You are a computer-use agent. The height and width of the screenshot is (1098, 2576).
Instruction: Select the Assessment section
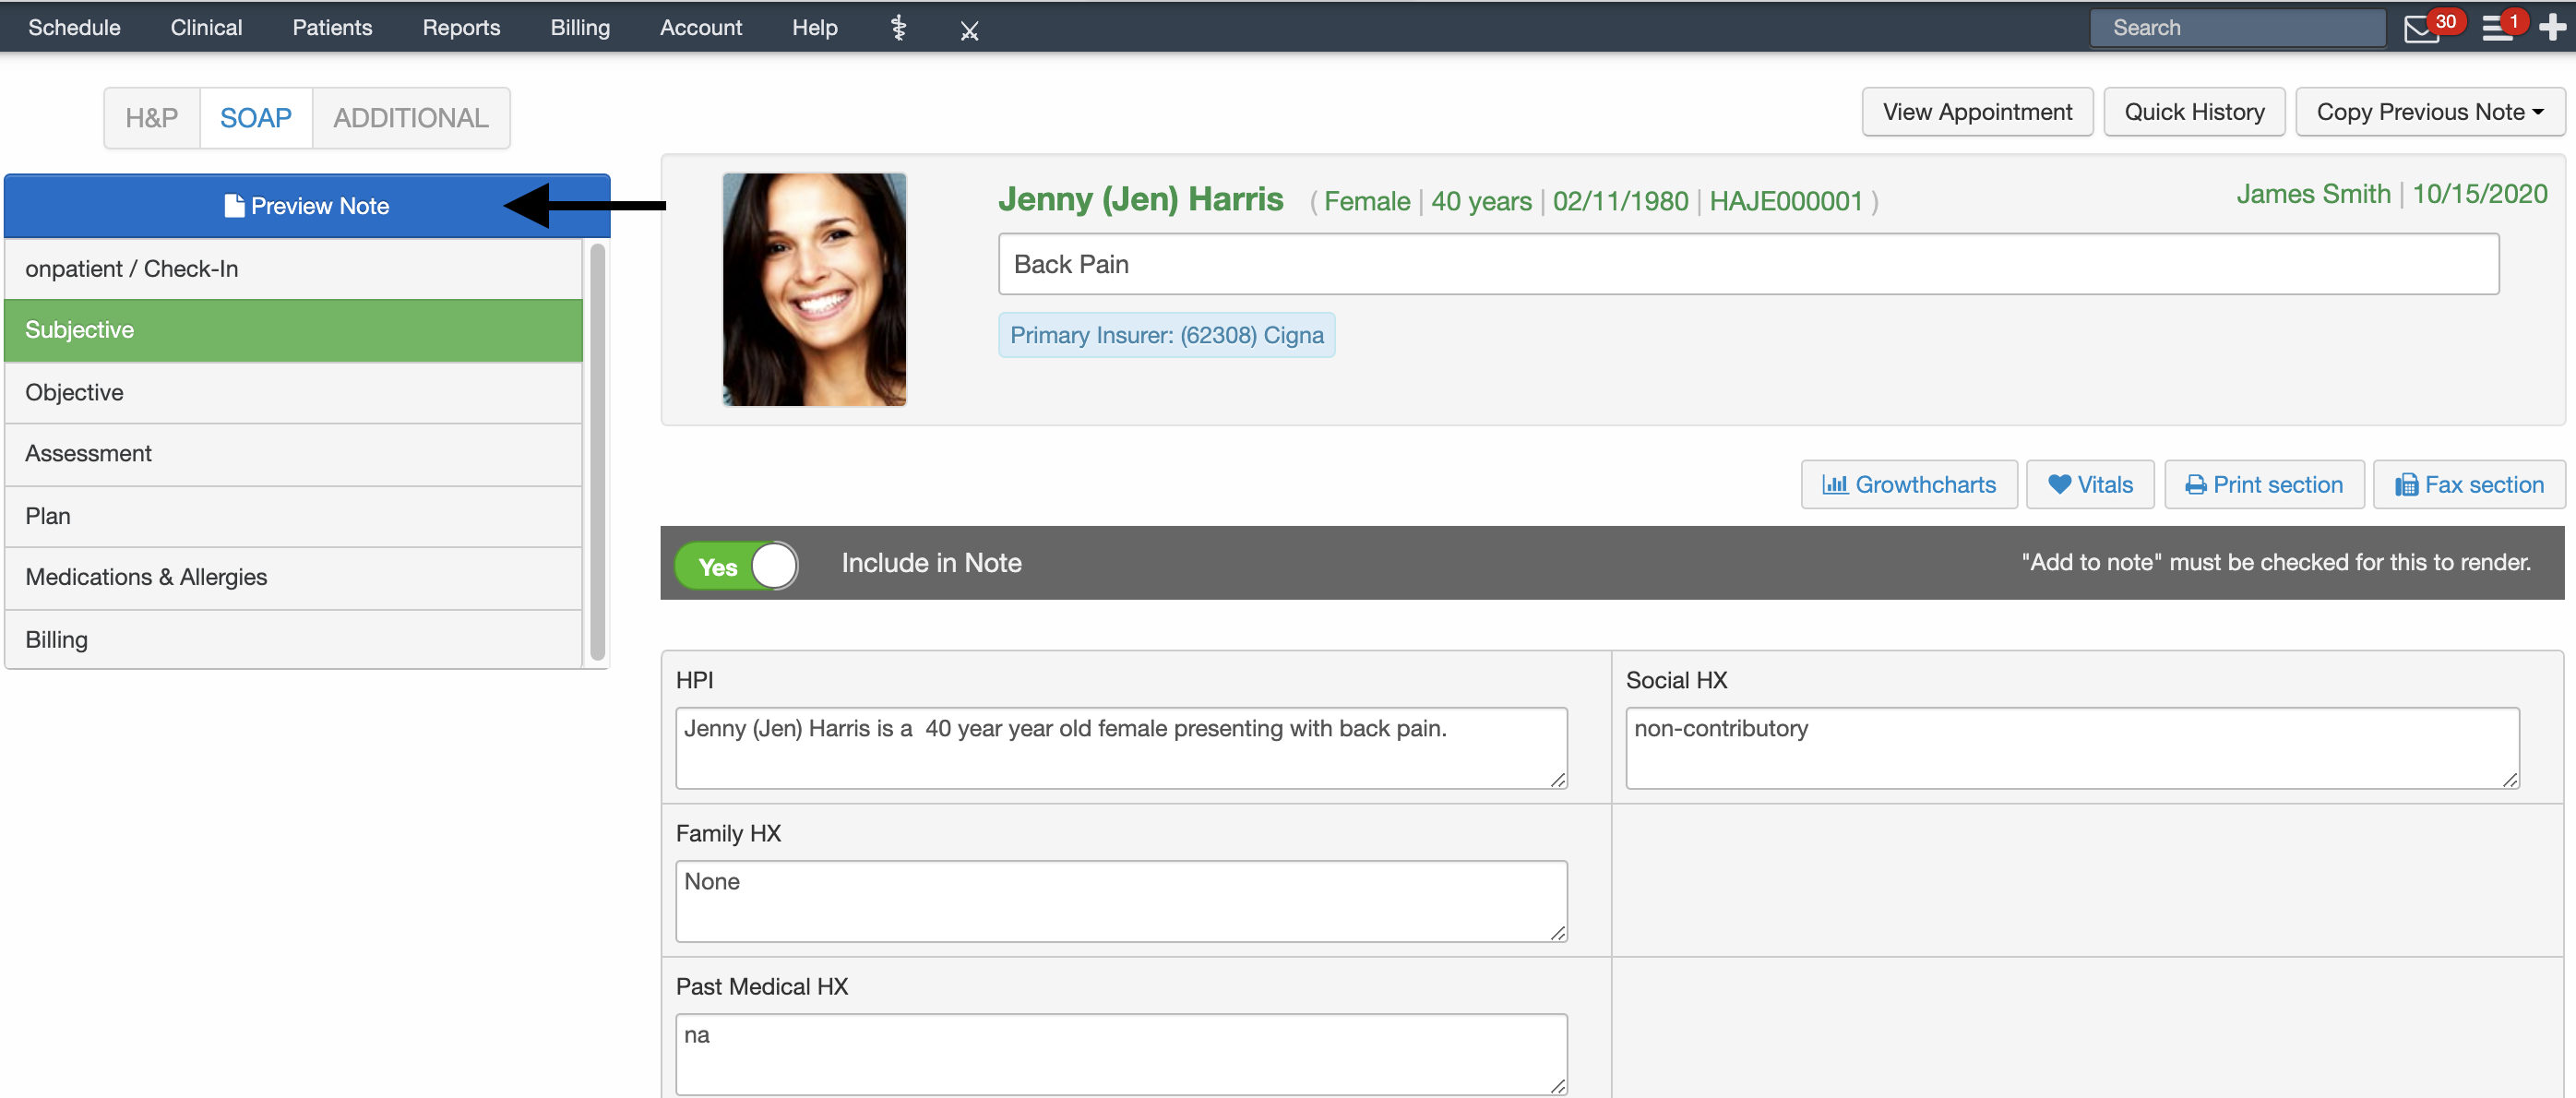[x=293, y=454]
